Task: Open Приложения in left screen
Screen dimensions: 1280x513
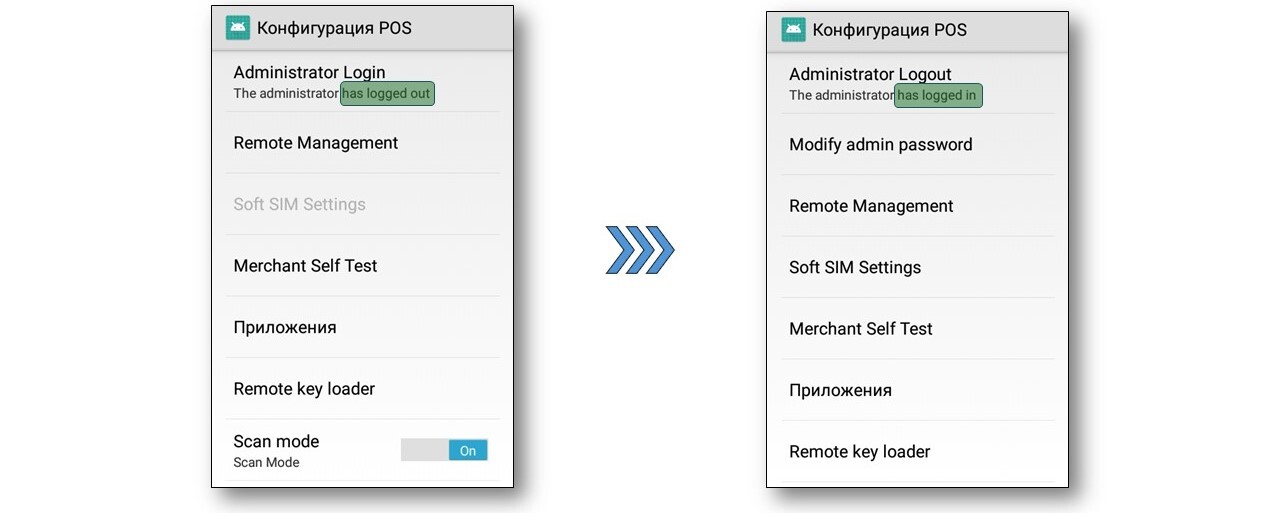Action: click(x=362, y=327)
